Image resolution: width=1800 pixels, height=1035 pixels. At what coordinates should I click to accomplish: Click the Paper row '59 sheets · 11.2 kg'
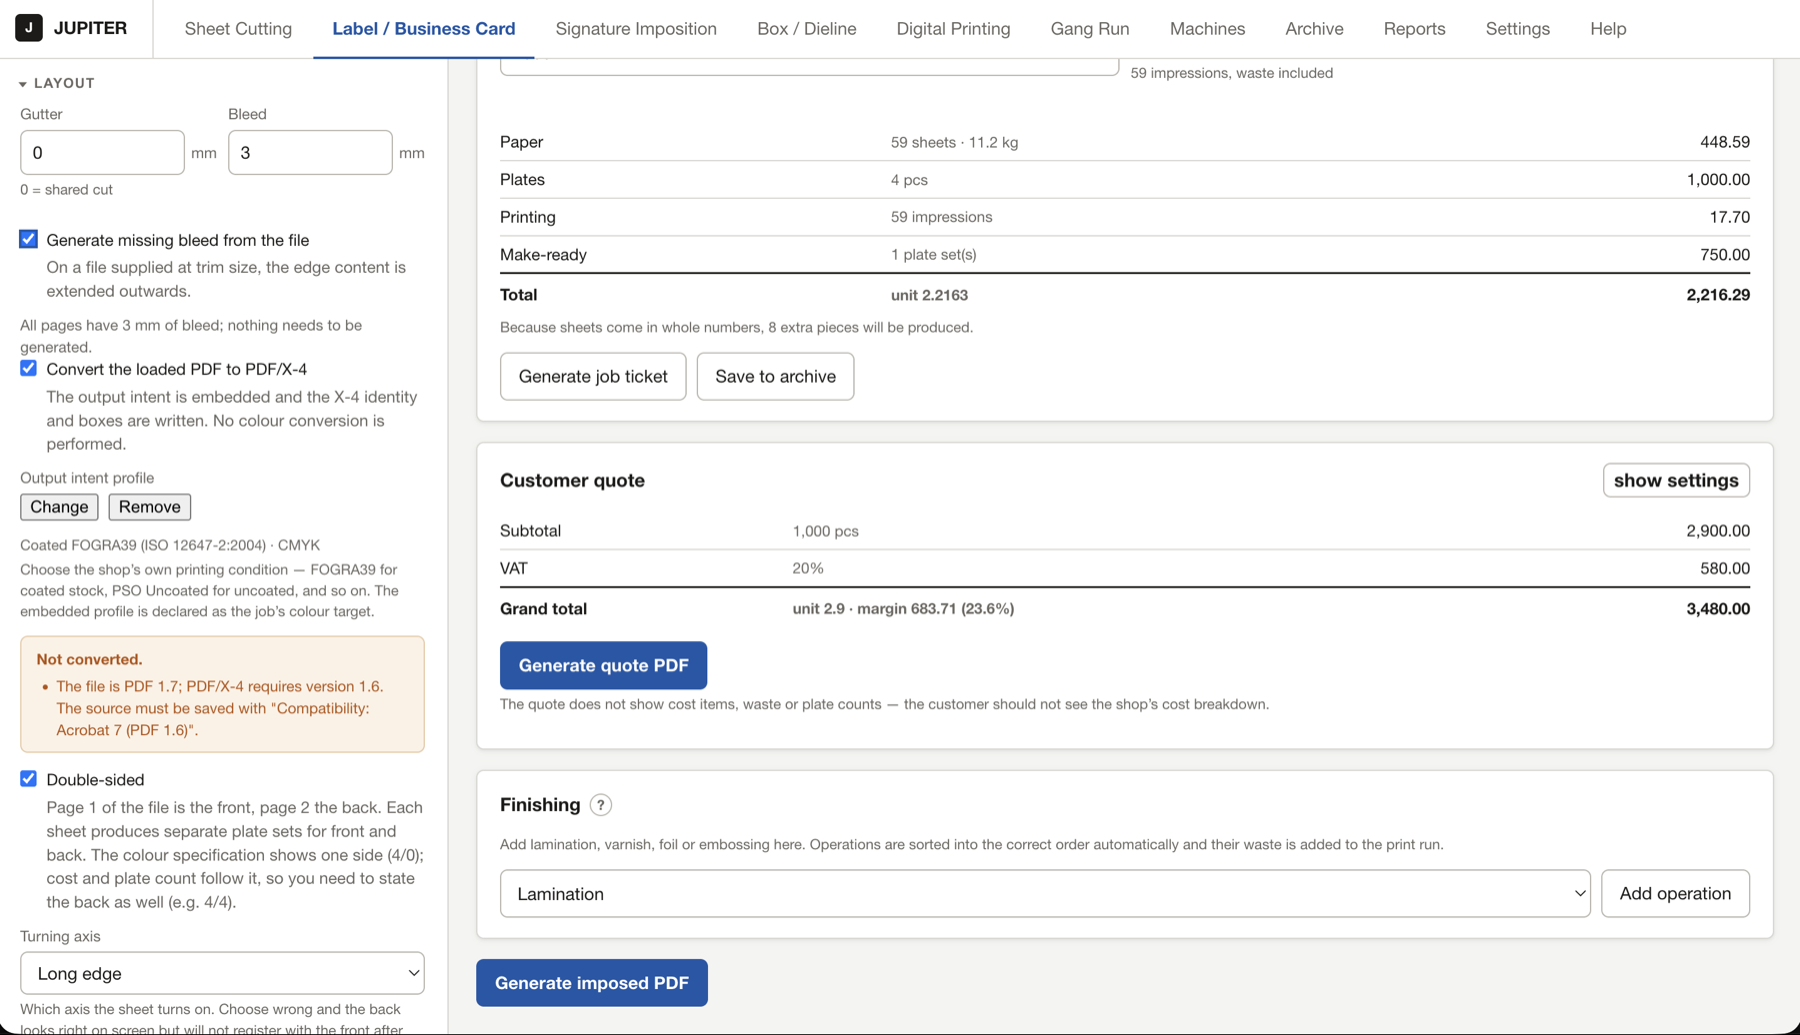pos(954,142)
